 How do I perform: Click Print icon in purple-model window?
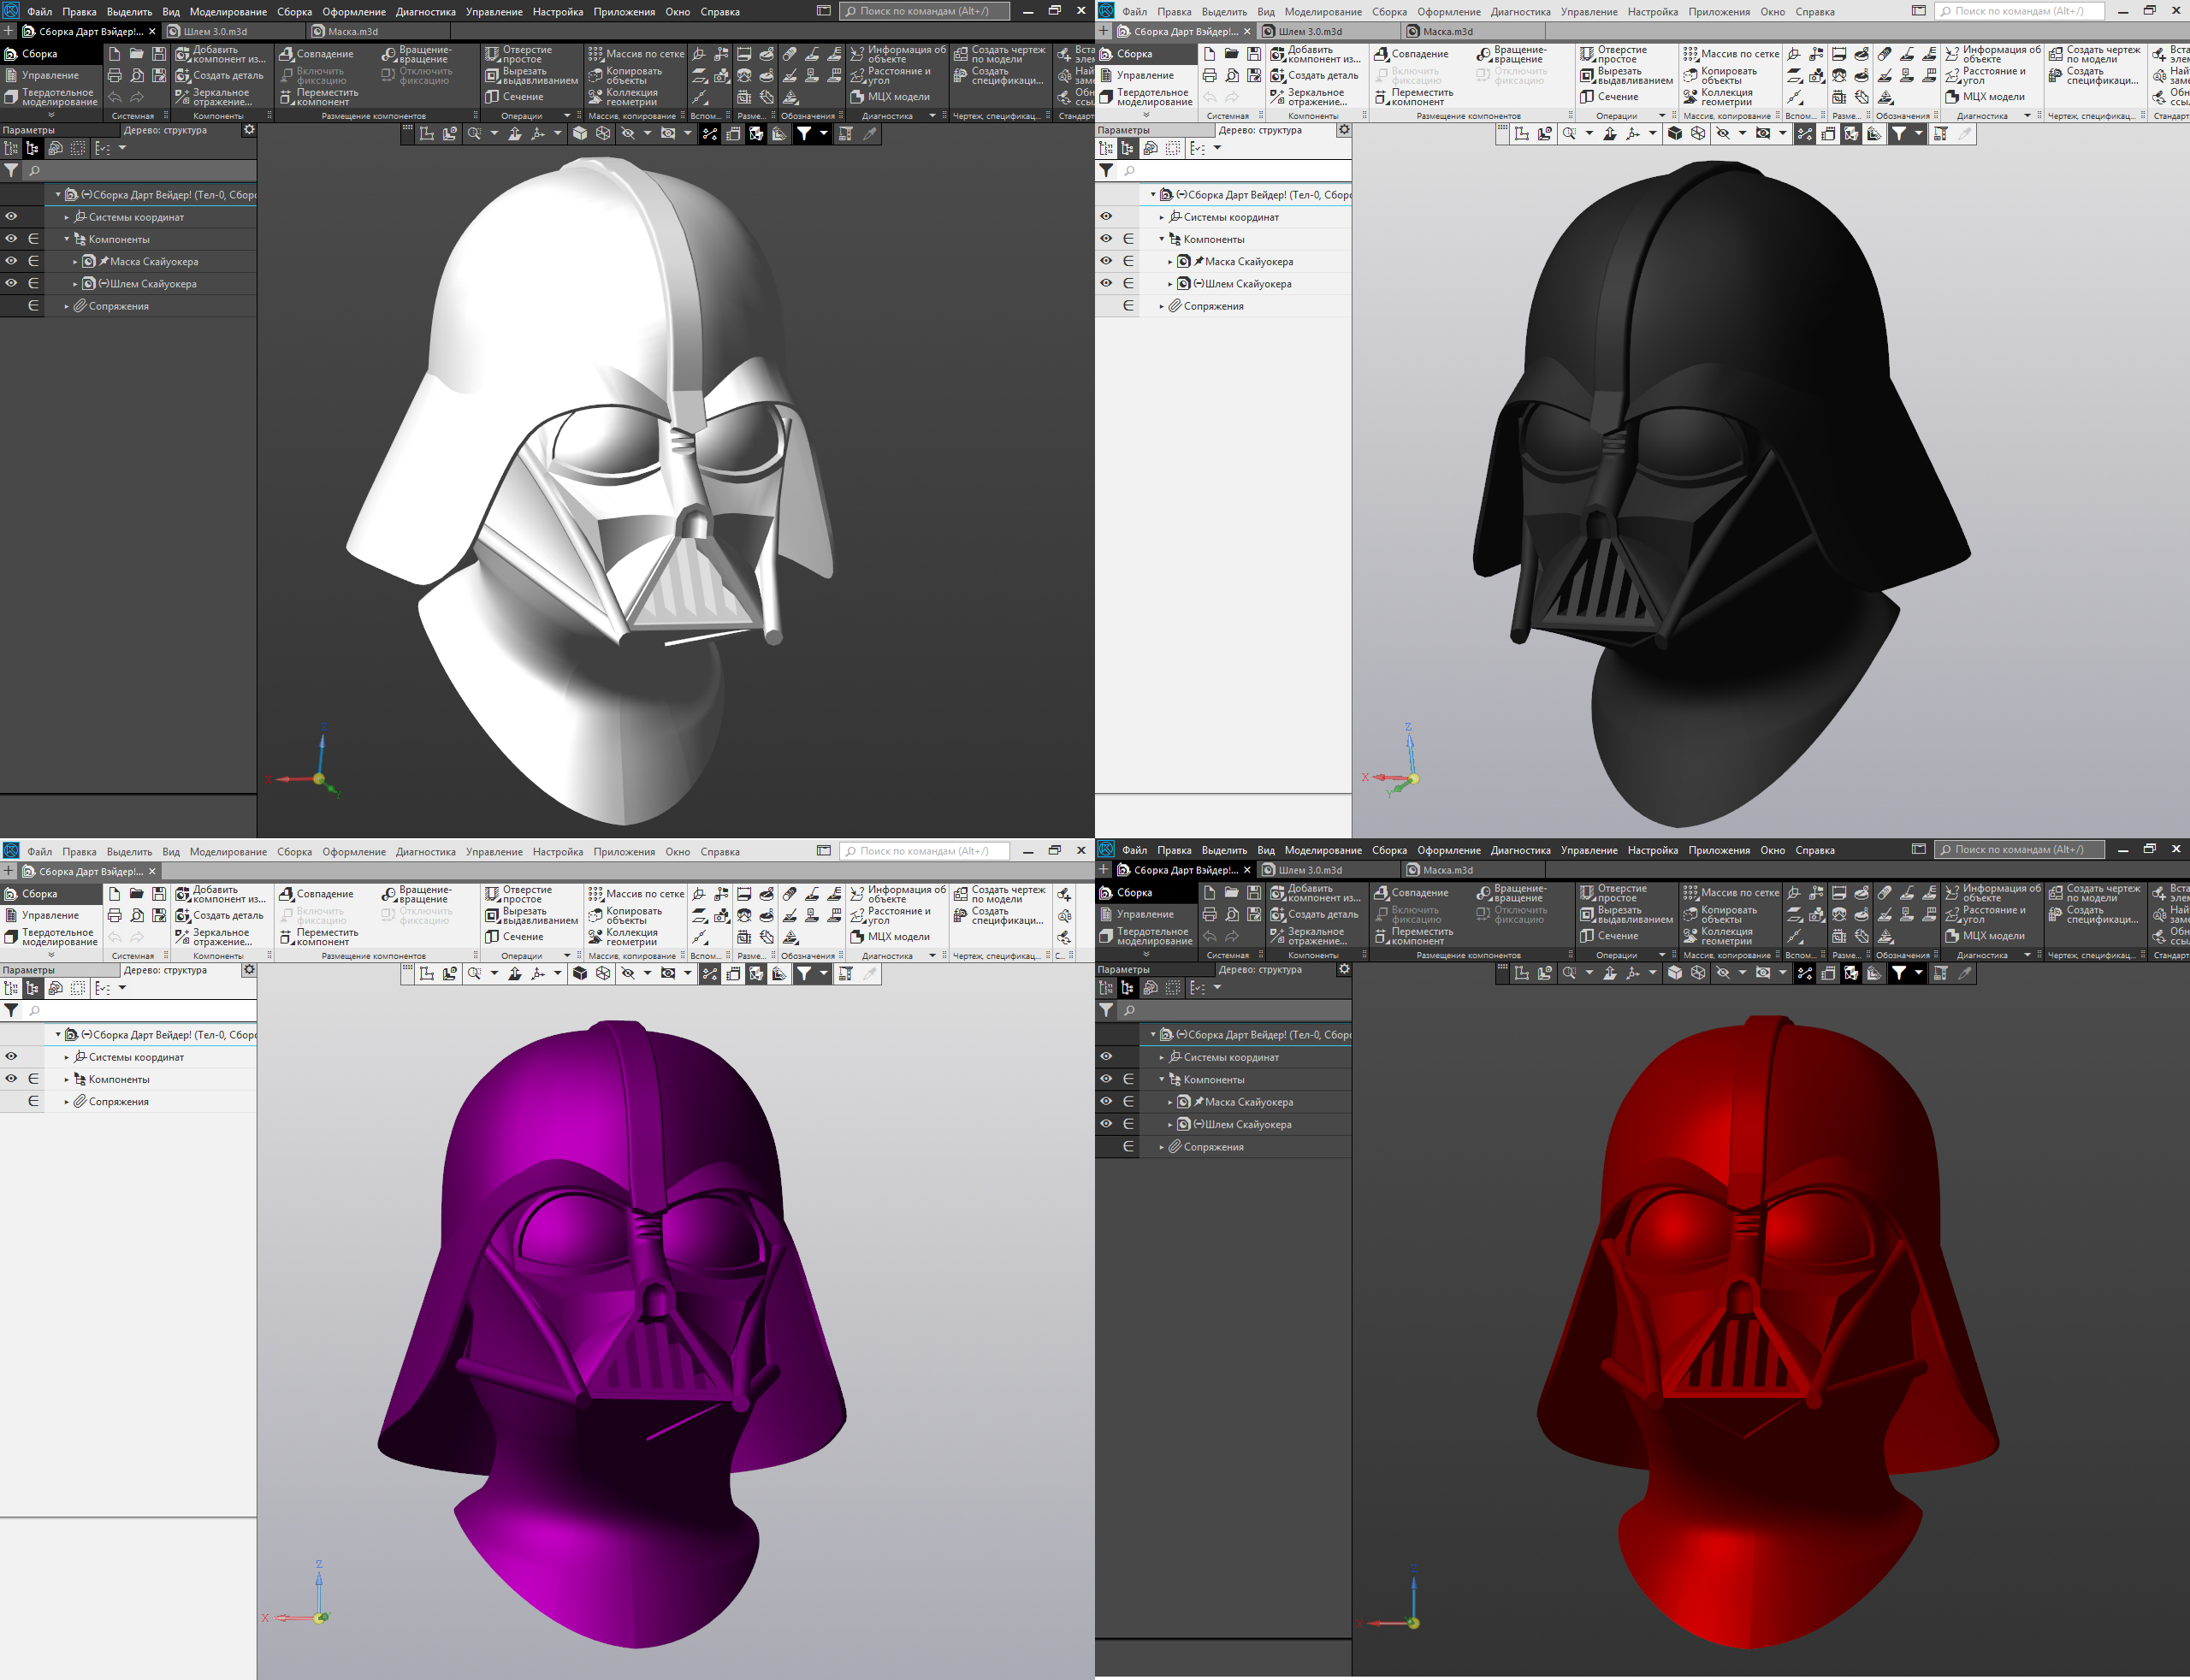tap(114, 915)
